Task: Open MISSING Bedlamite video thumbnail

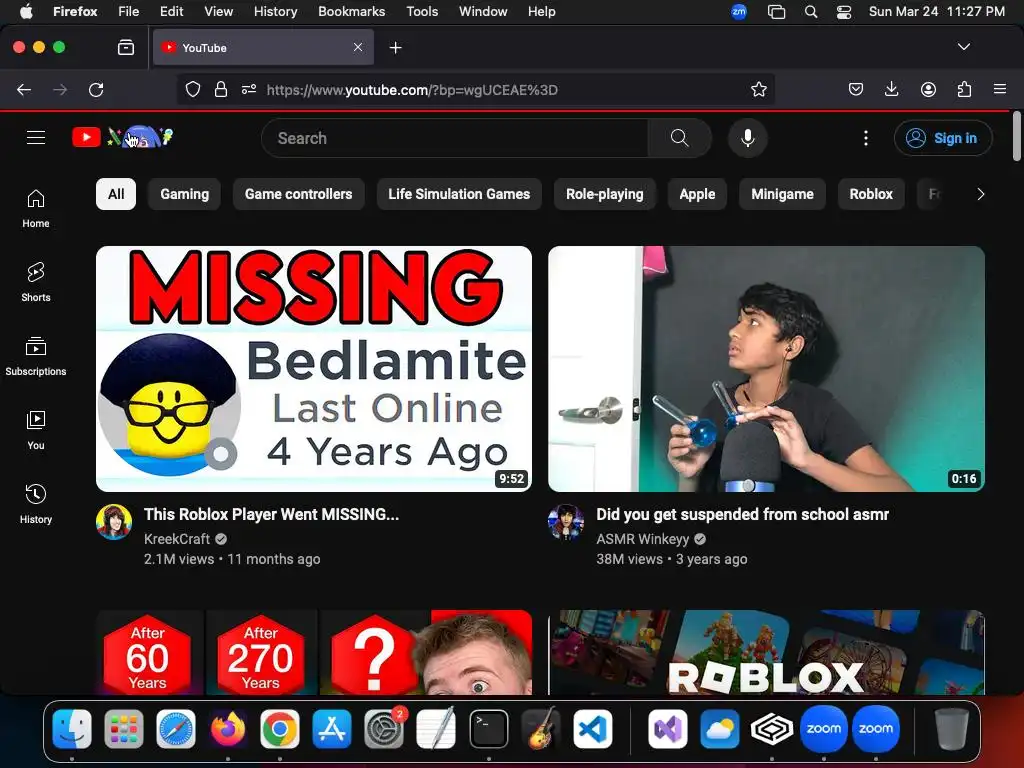Action: click(314, 369)
